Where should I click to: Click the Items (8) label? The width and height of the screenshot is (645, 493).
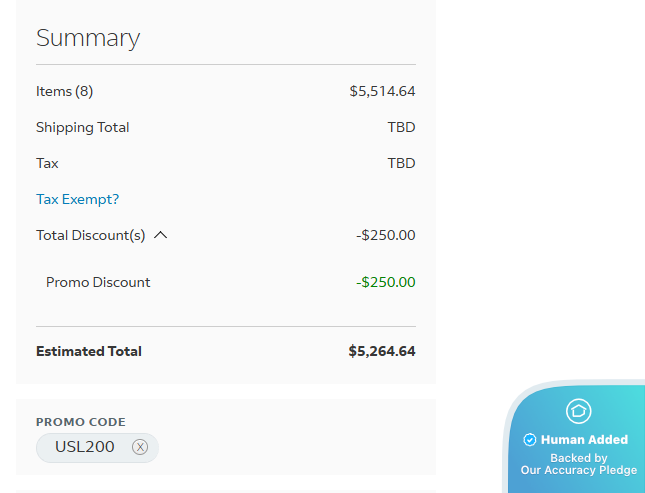pyautogui.click(x=64, y=91)
